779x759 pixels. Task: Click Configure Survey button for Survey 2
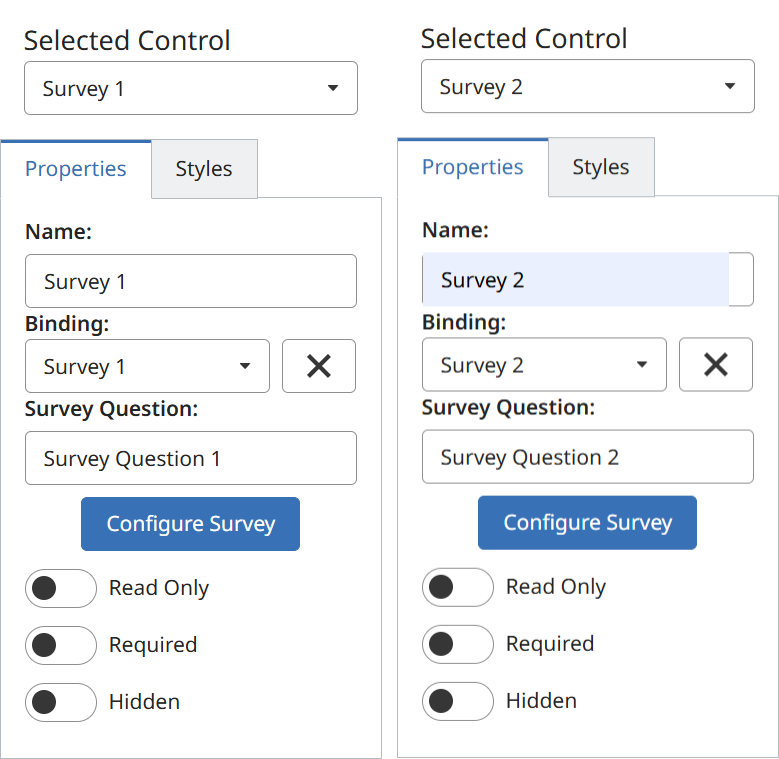tap(587, 522)
